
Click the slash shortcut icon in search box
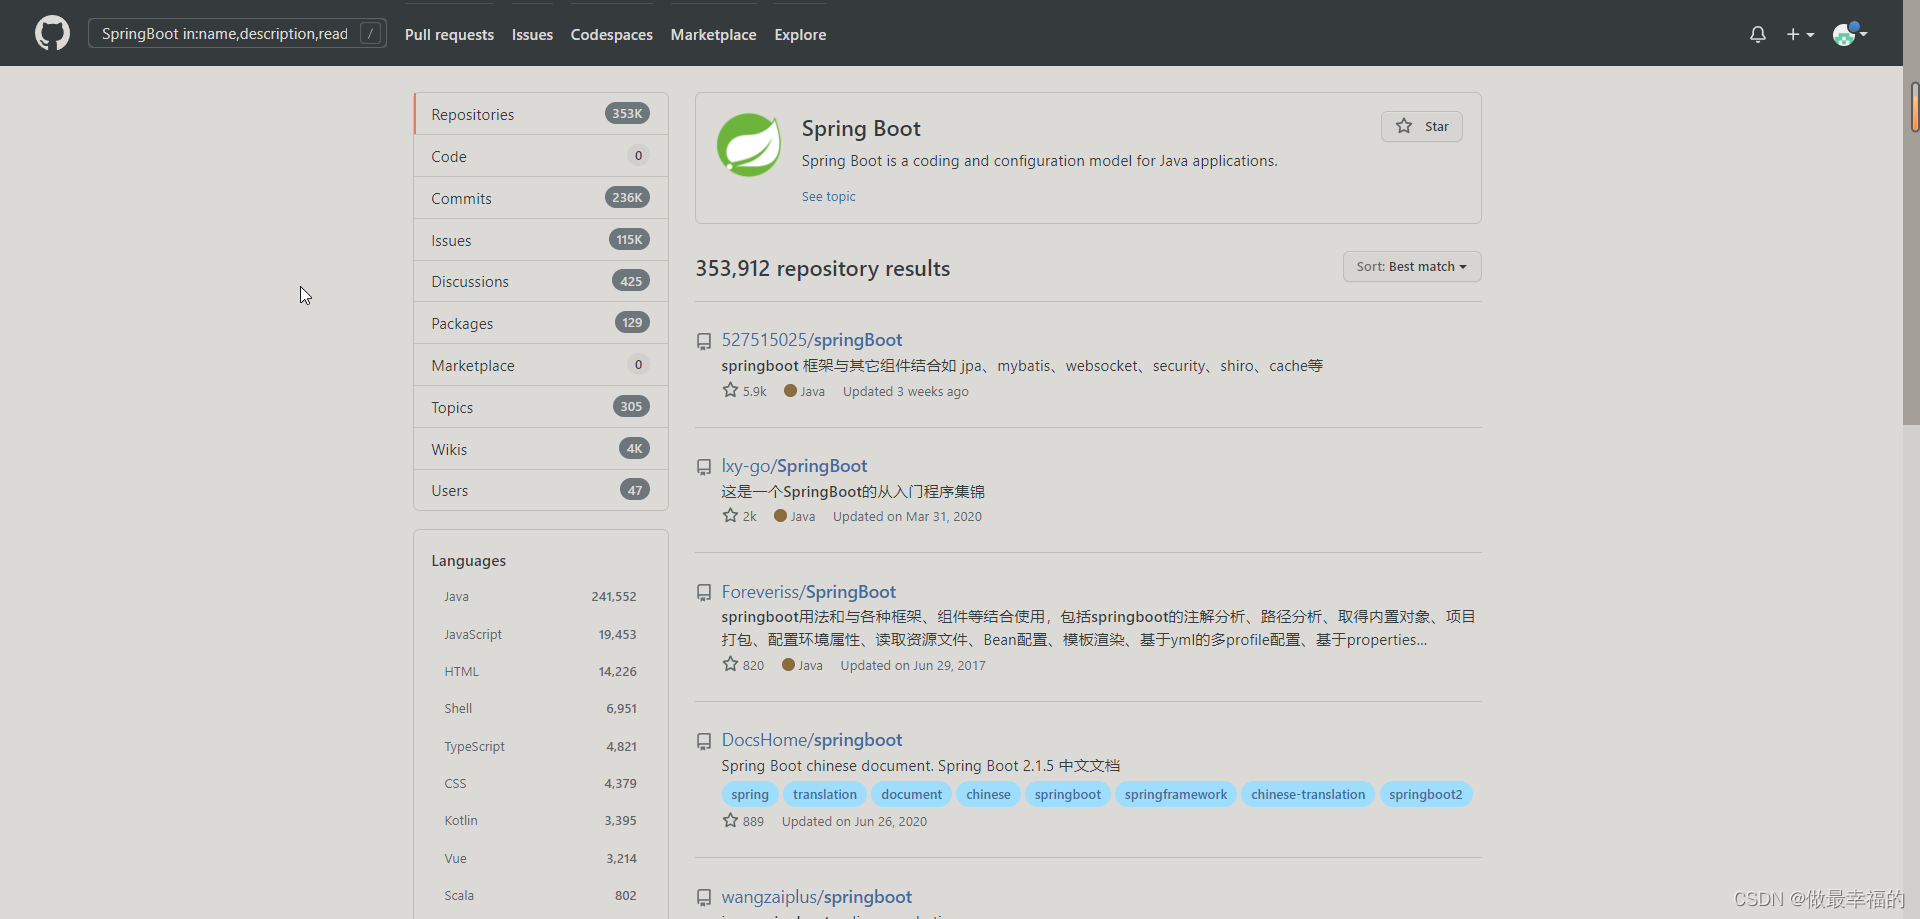pos(371,33)
